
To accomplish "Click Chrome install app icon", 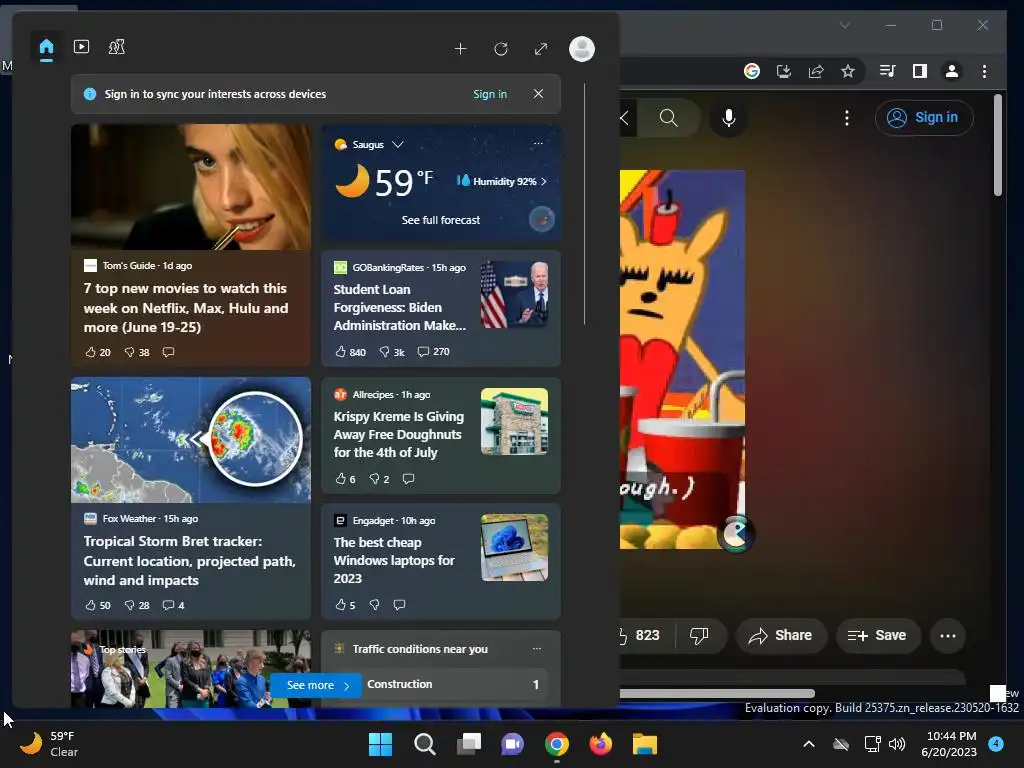I will coord(784,71).
